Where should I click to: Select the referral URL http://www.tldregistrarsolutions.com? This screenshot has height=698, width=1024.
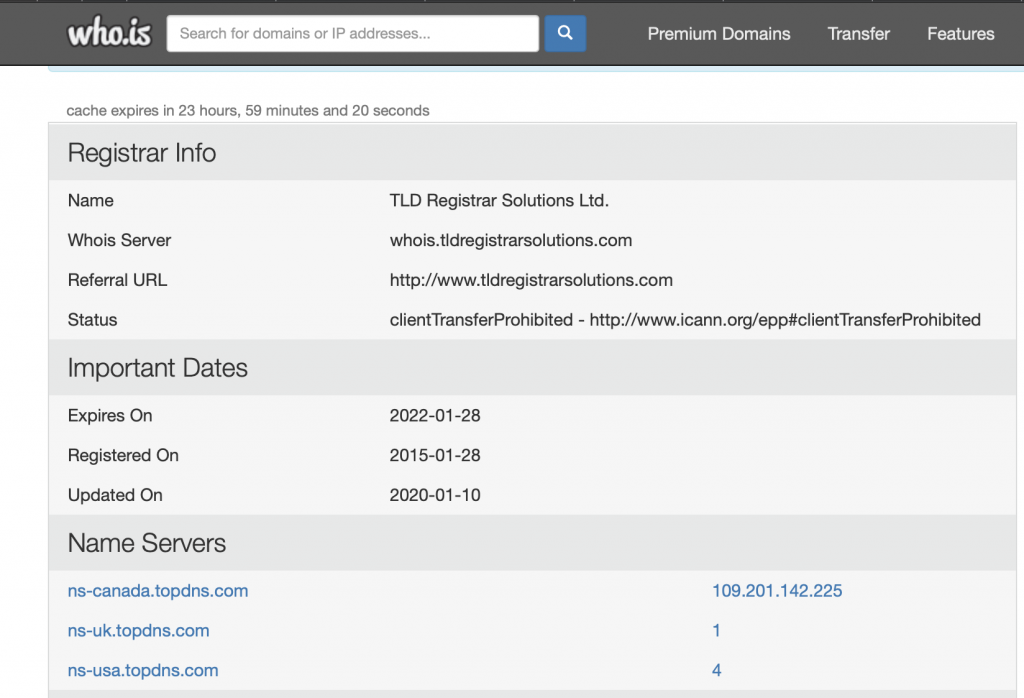(x=531, y=280)
